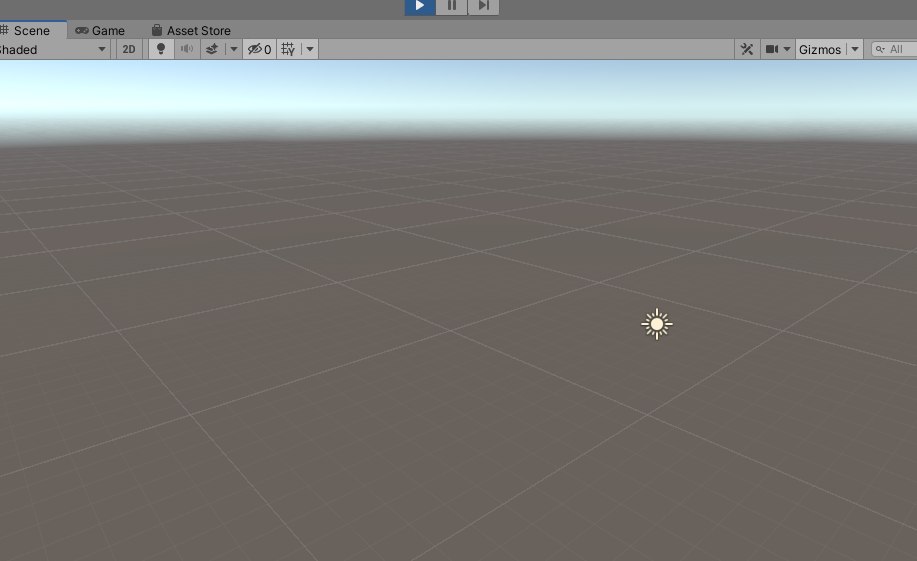Click the scene search field
Screen dimensions: 917x561
click(895, 50)
